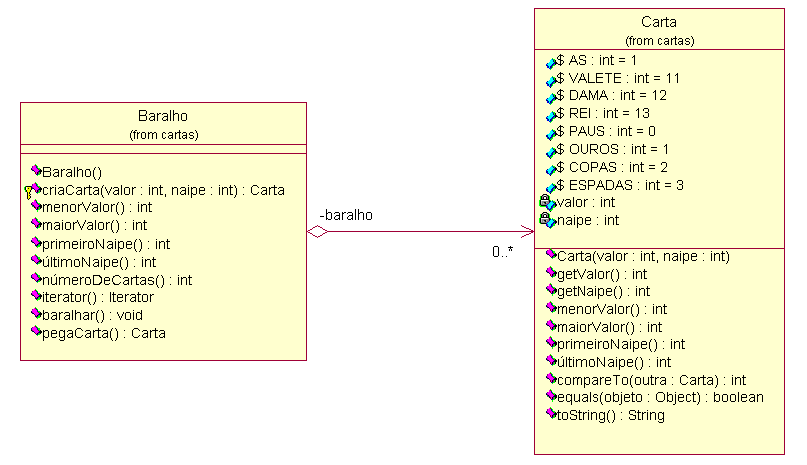Click the icon beside compareTo
The width and height of the screenshot is (807, 465).
(x=551, y=378)
